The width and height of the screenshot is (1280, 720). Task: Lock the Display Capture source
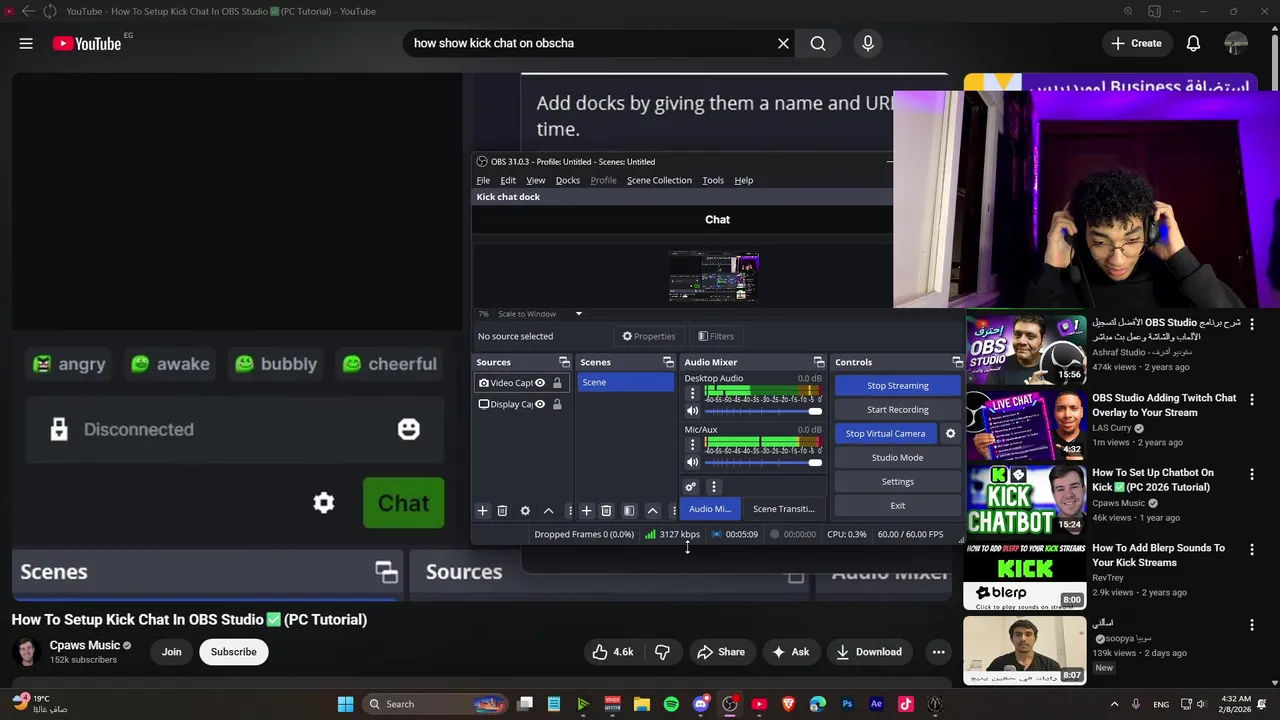557,404
